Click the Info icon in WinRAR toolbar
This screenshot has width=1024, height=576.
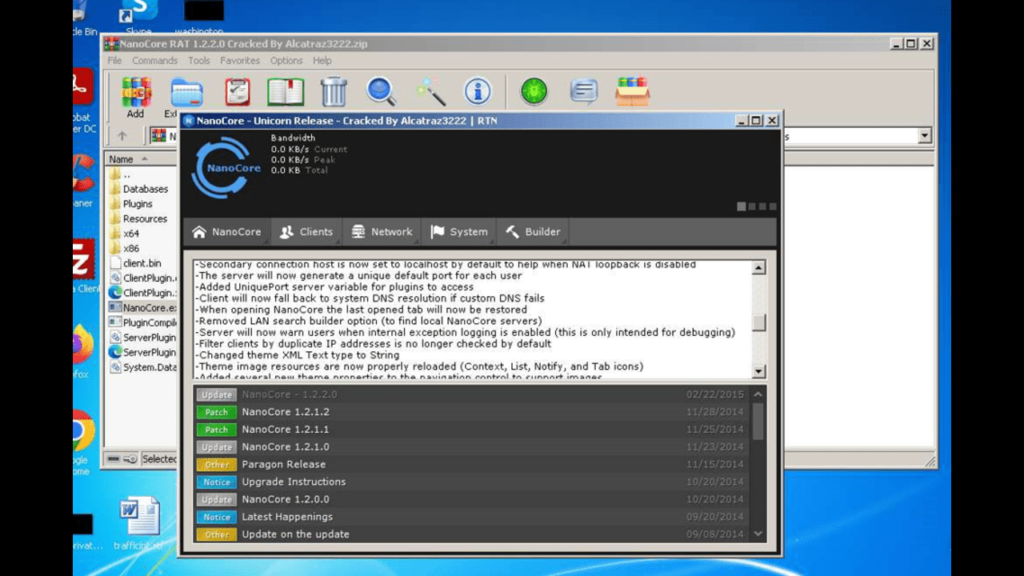tap(477, 91)
